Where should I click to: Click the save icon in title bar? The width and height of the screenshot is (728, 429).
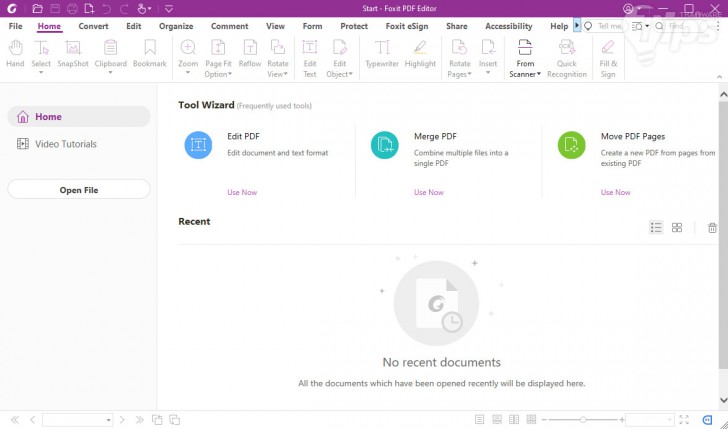pyautogui.click(x=55, y=8)
